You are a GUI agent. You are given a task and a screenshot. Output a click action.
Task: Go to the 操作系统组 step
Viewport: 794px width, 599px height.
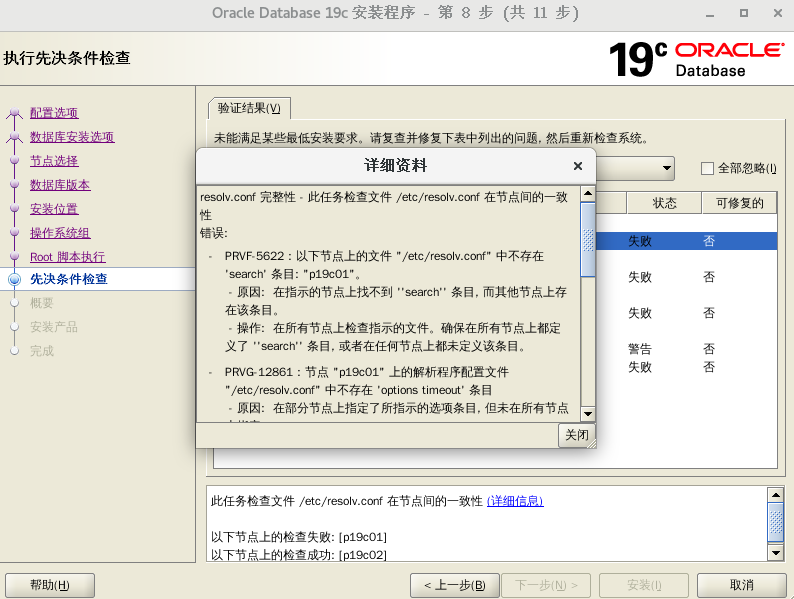[x=60, y=233]
